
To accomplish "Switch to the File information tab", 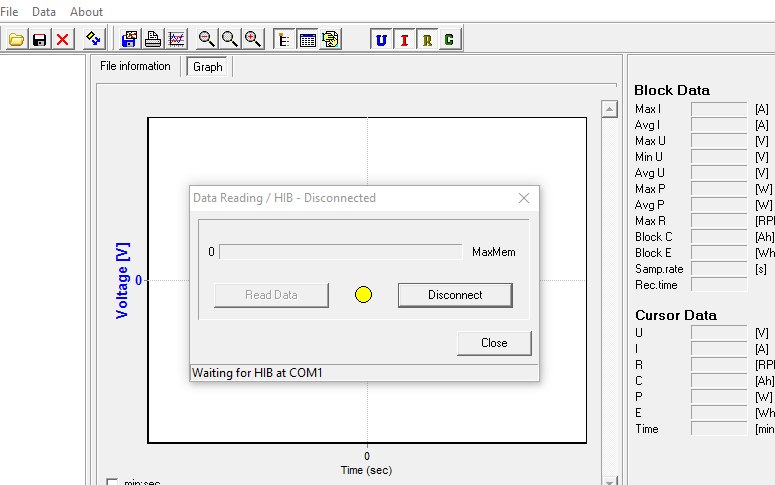I will (x=136, y=67).
